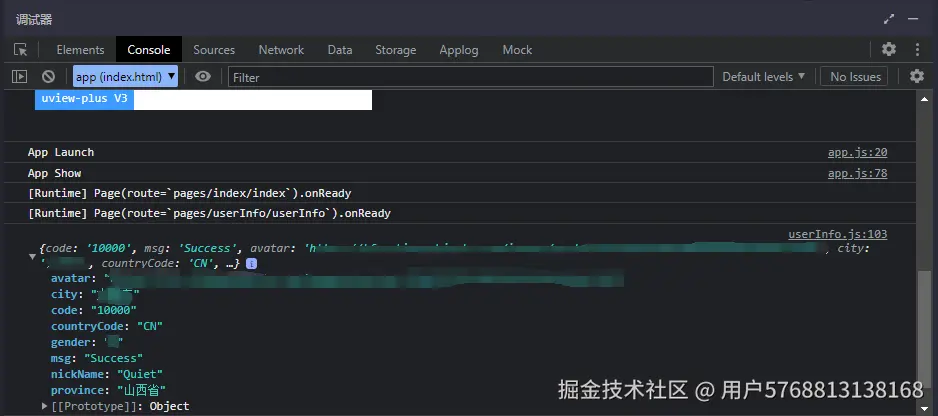Click the scrollbar up arrow
This screenshot has height=416, width=938.
[x=925, y=99]
